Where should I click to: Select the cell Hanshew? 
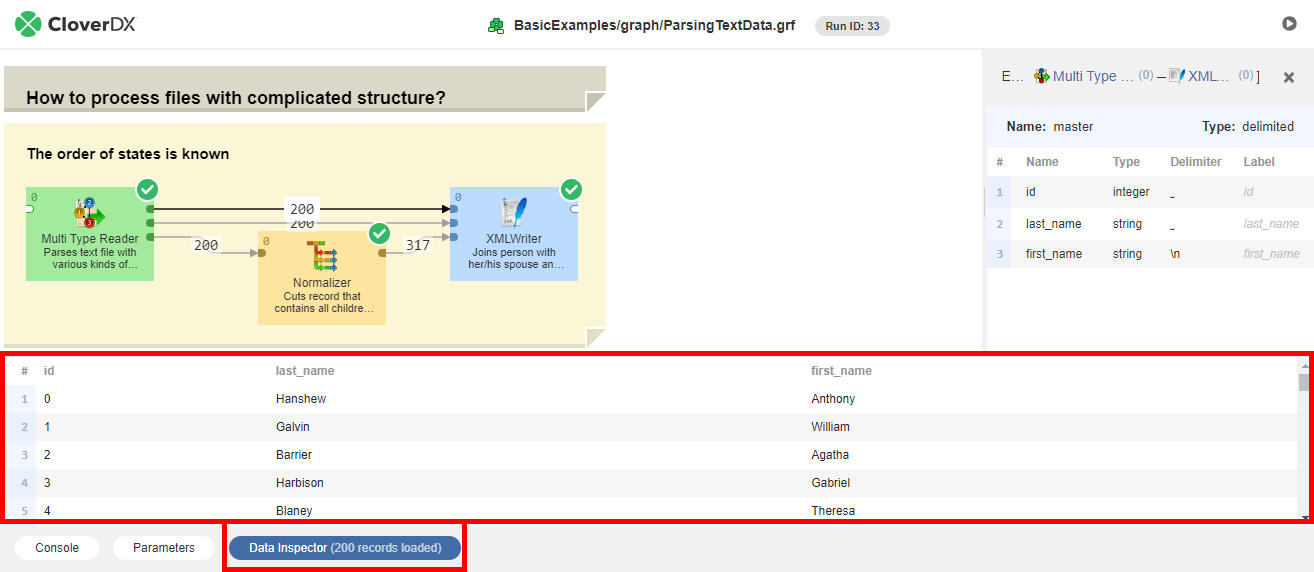click(301, 399)
